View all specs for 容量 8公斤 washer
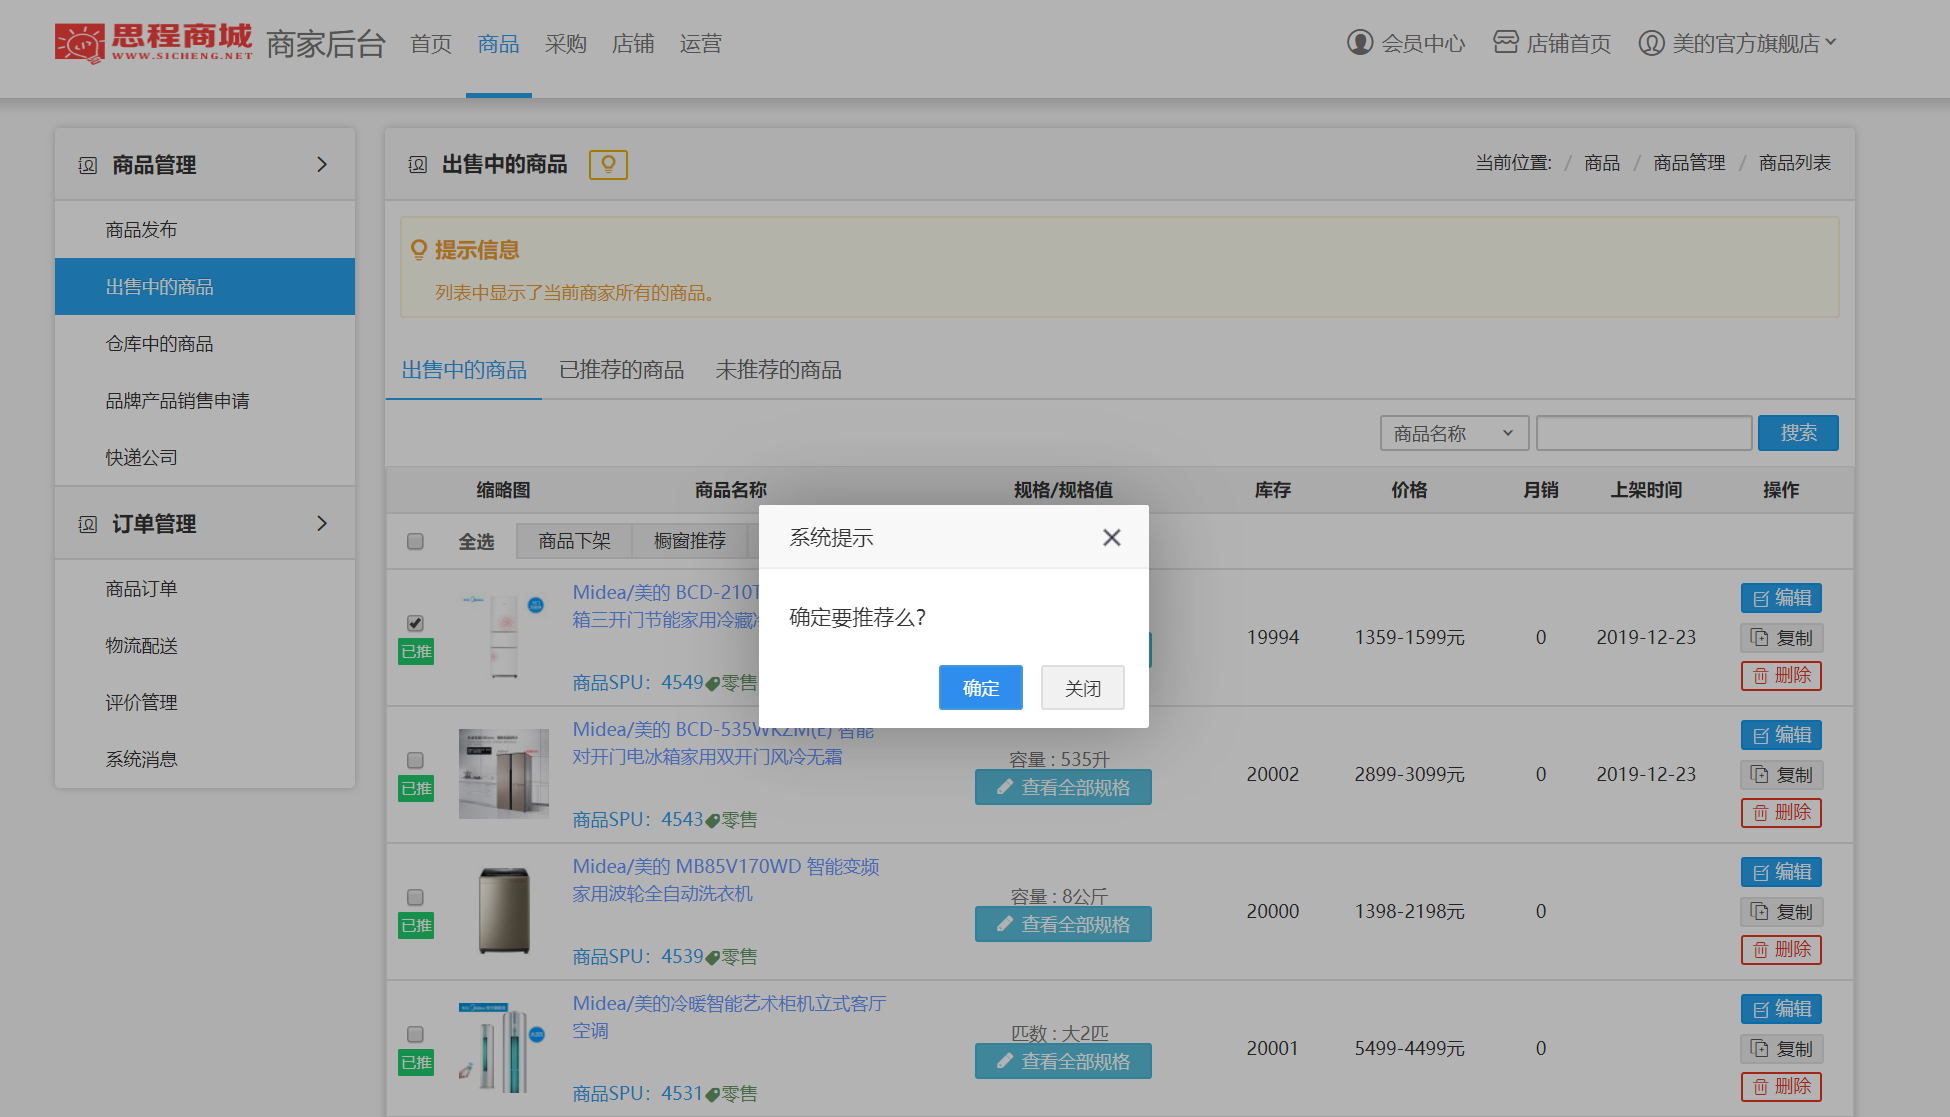This screenshot has height=1117, width=1950. 1063,924
